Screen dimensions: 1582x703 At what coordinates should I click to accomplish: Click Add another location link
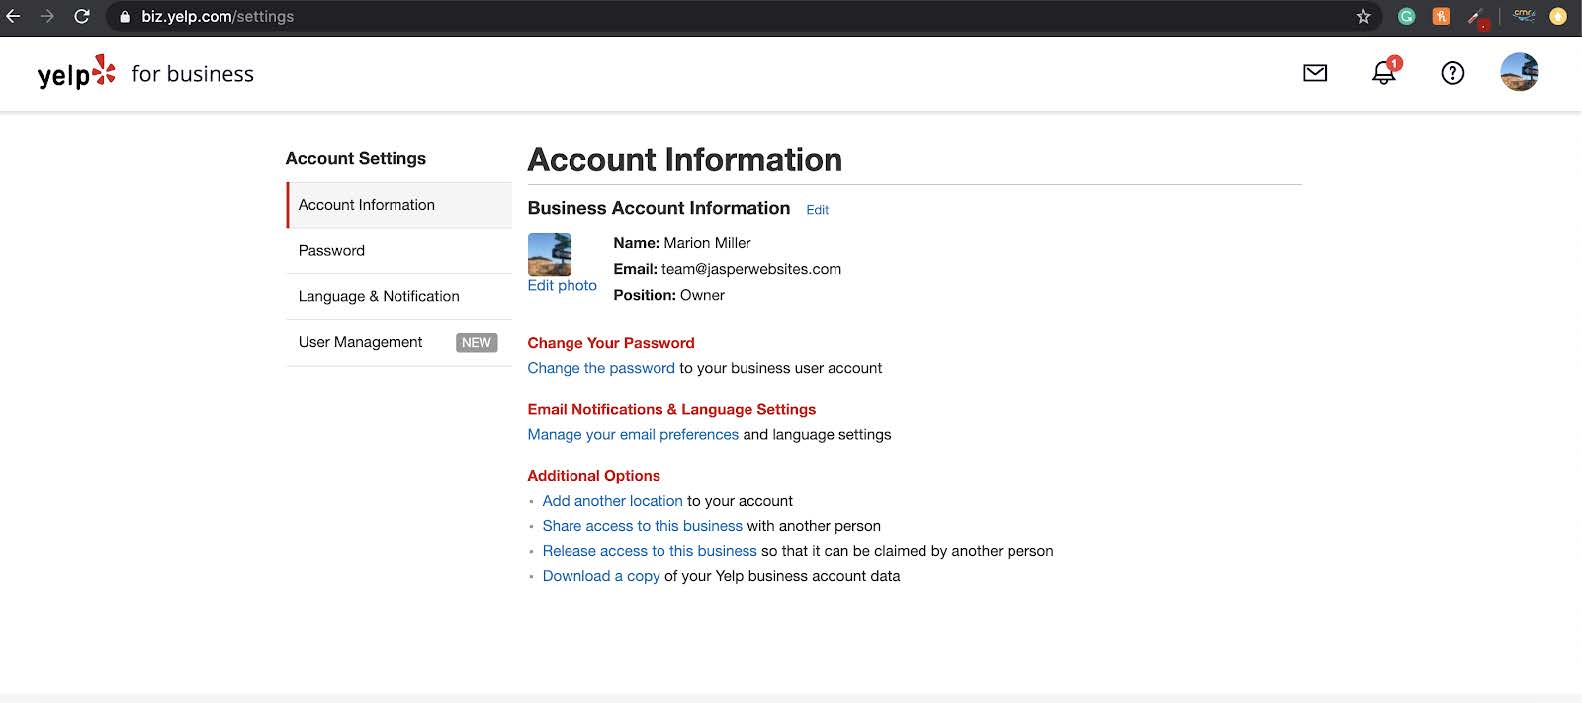tap(612, 501)
